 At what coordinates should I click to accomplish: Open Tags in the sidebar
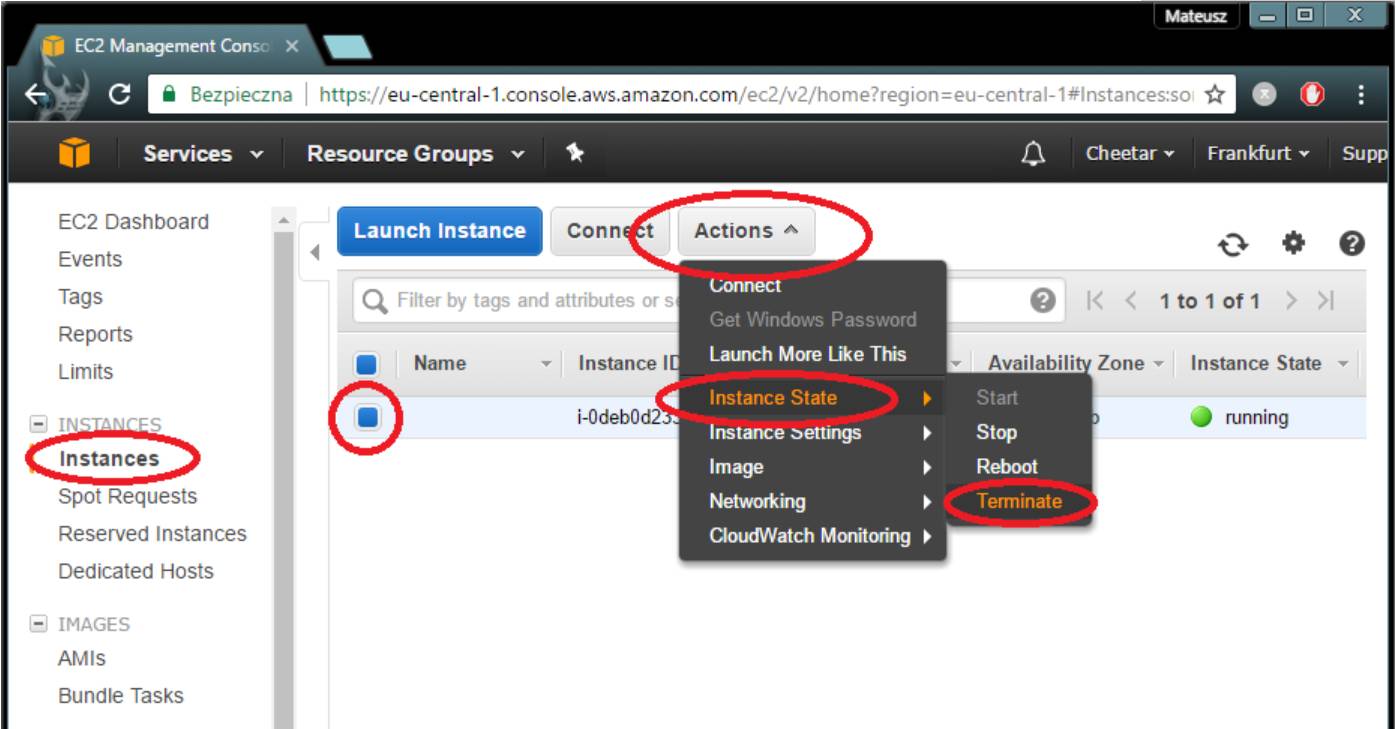tap(80, 297)
